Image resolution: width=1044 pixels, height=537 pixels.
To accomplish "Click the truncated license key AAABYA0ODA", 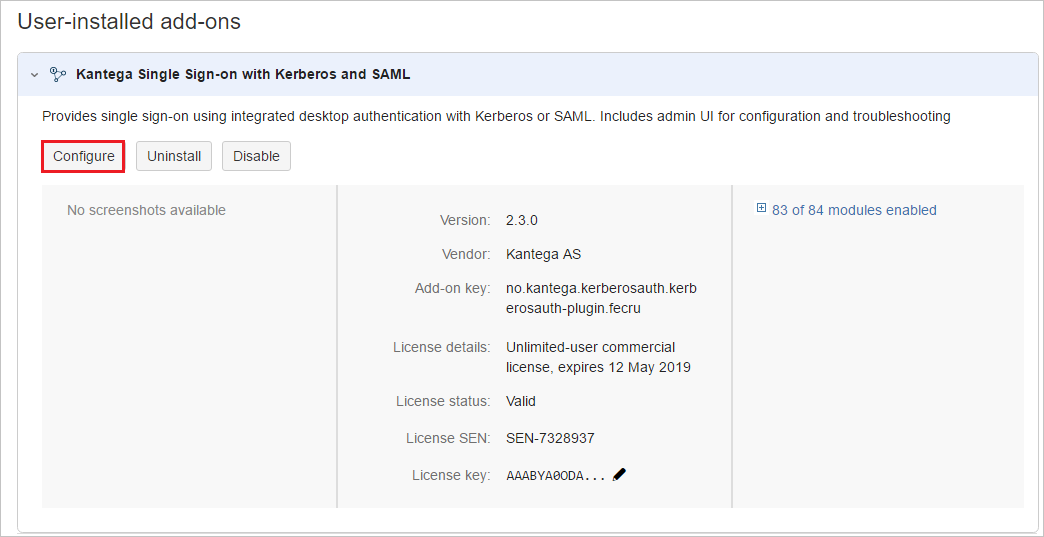I will 556,476.
